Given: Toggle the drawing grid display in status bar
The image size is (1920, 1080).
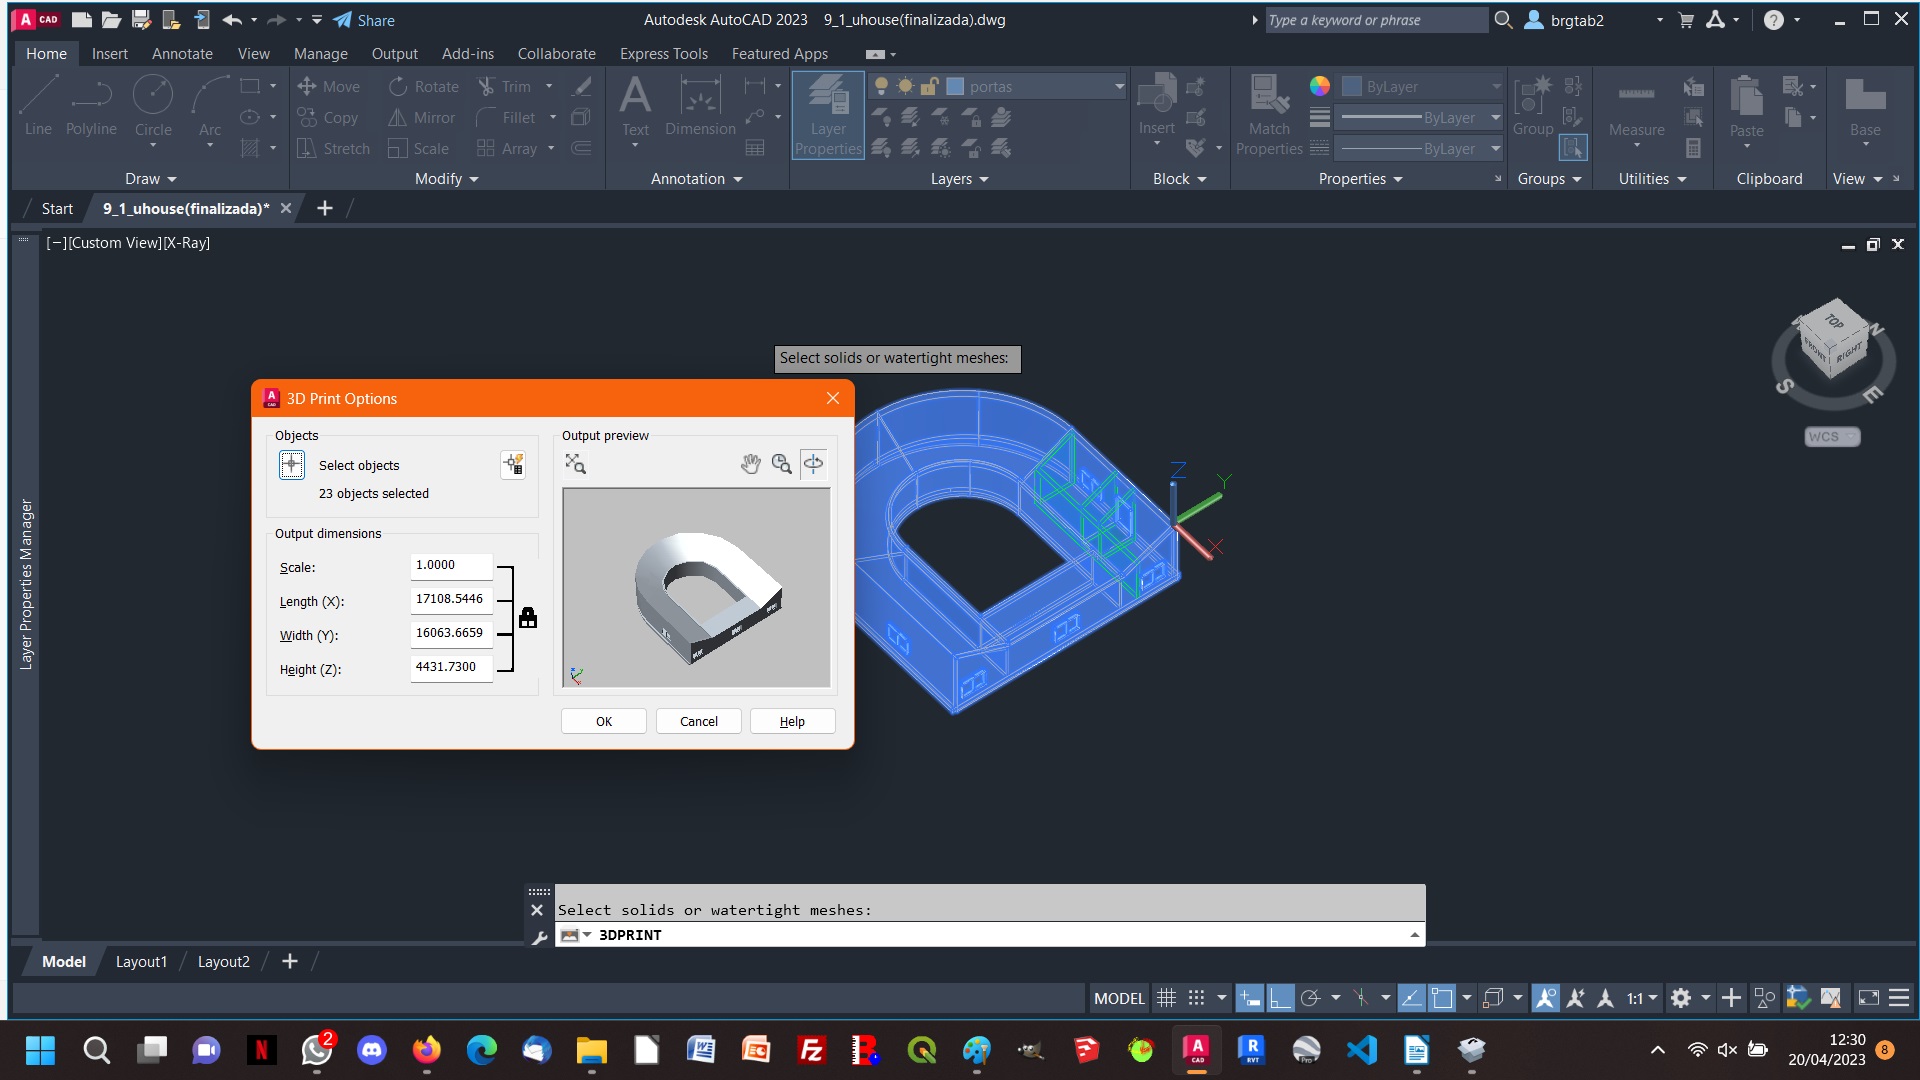Looking at the screenshot, I should [x=1166, y=997].
